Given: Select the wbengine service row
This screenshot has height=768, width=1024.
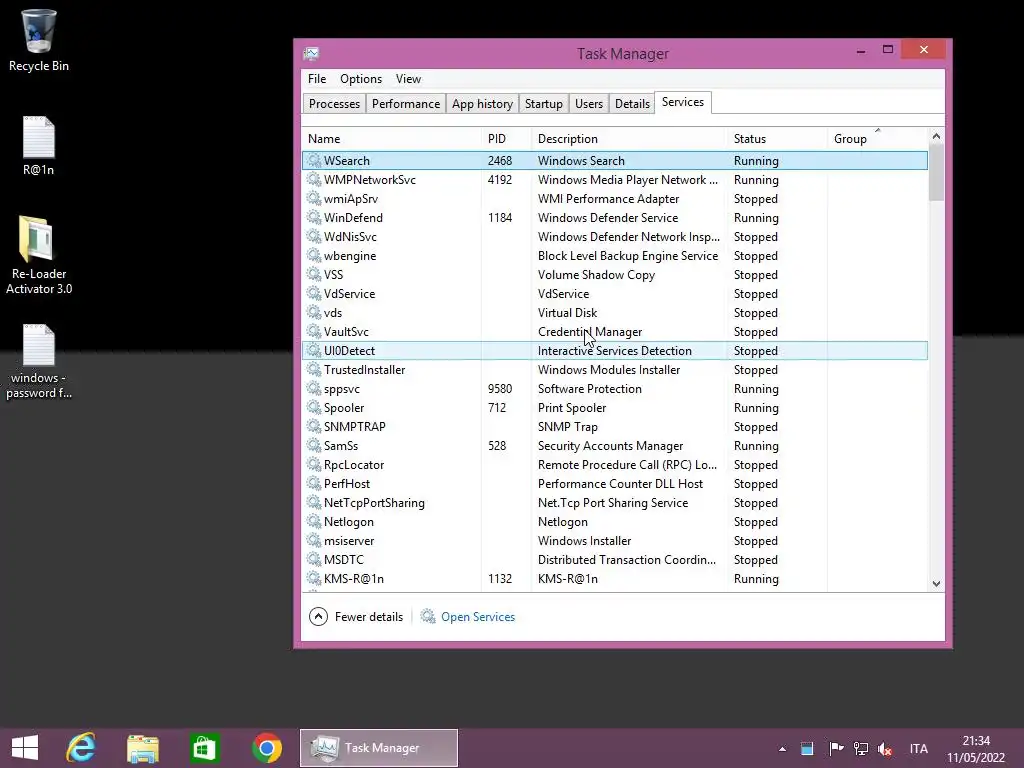Looking at the screenshot, I should click(x=615, y=255).
